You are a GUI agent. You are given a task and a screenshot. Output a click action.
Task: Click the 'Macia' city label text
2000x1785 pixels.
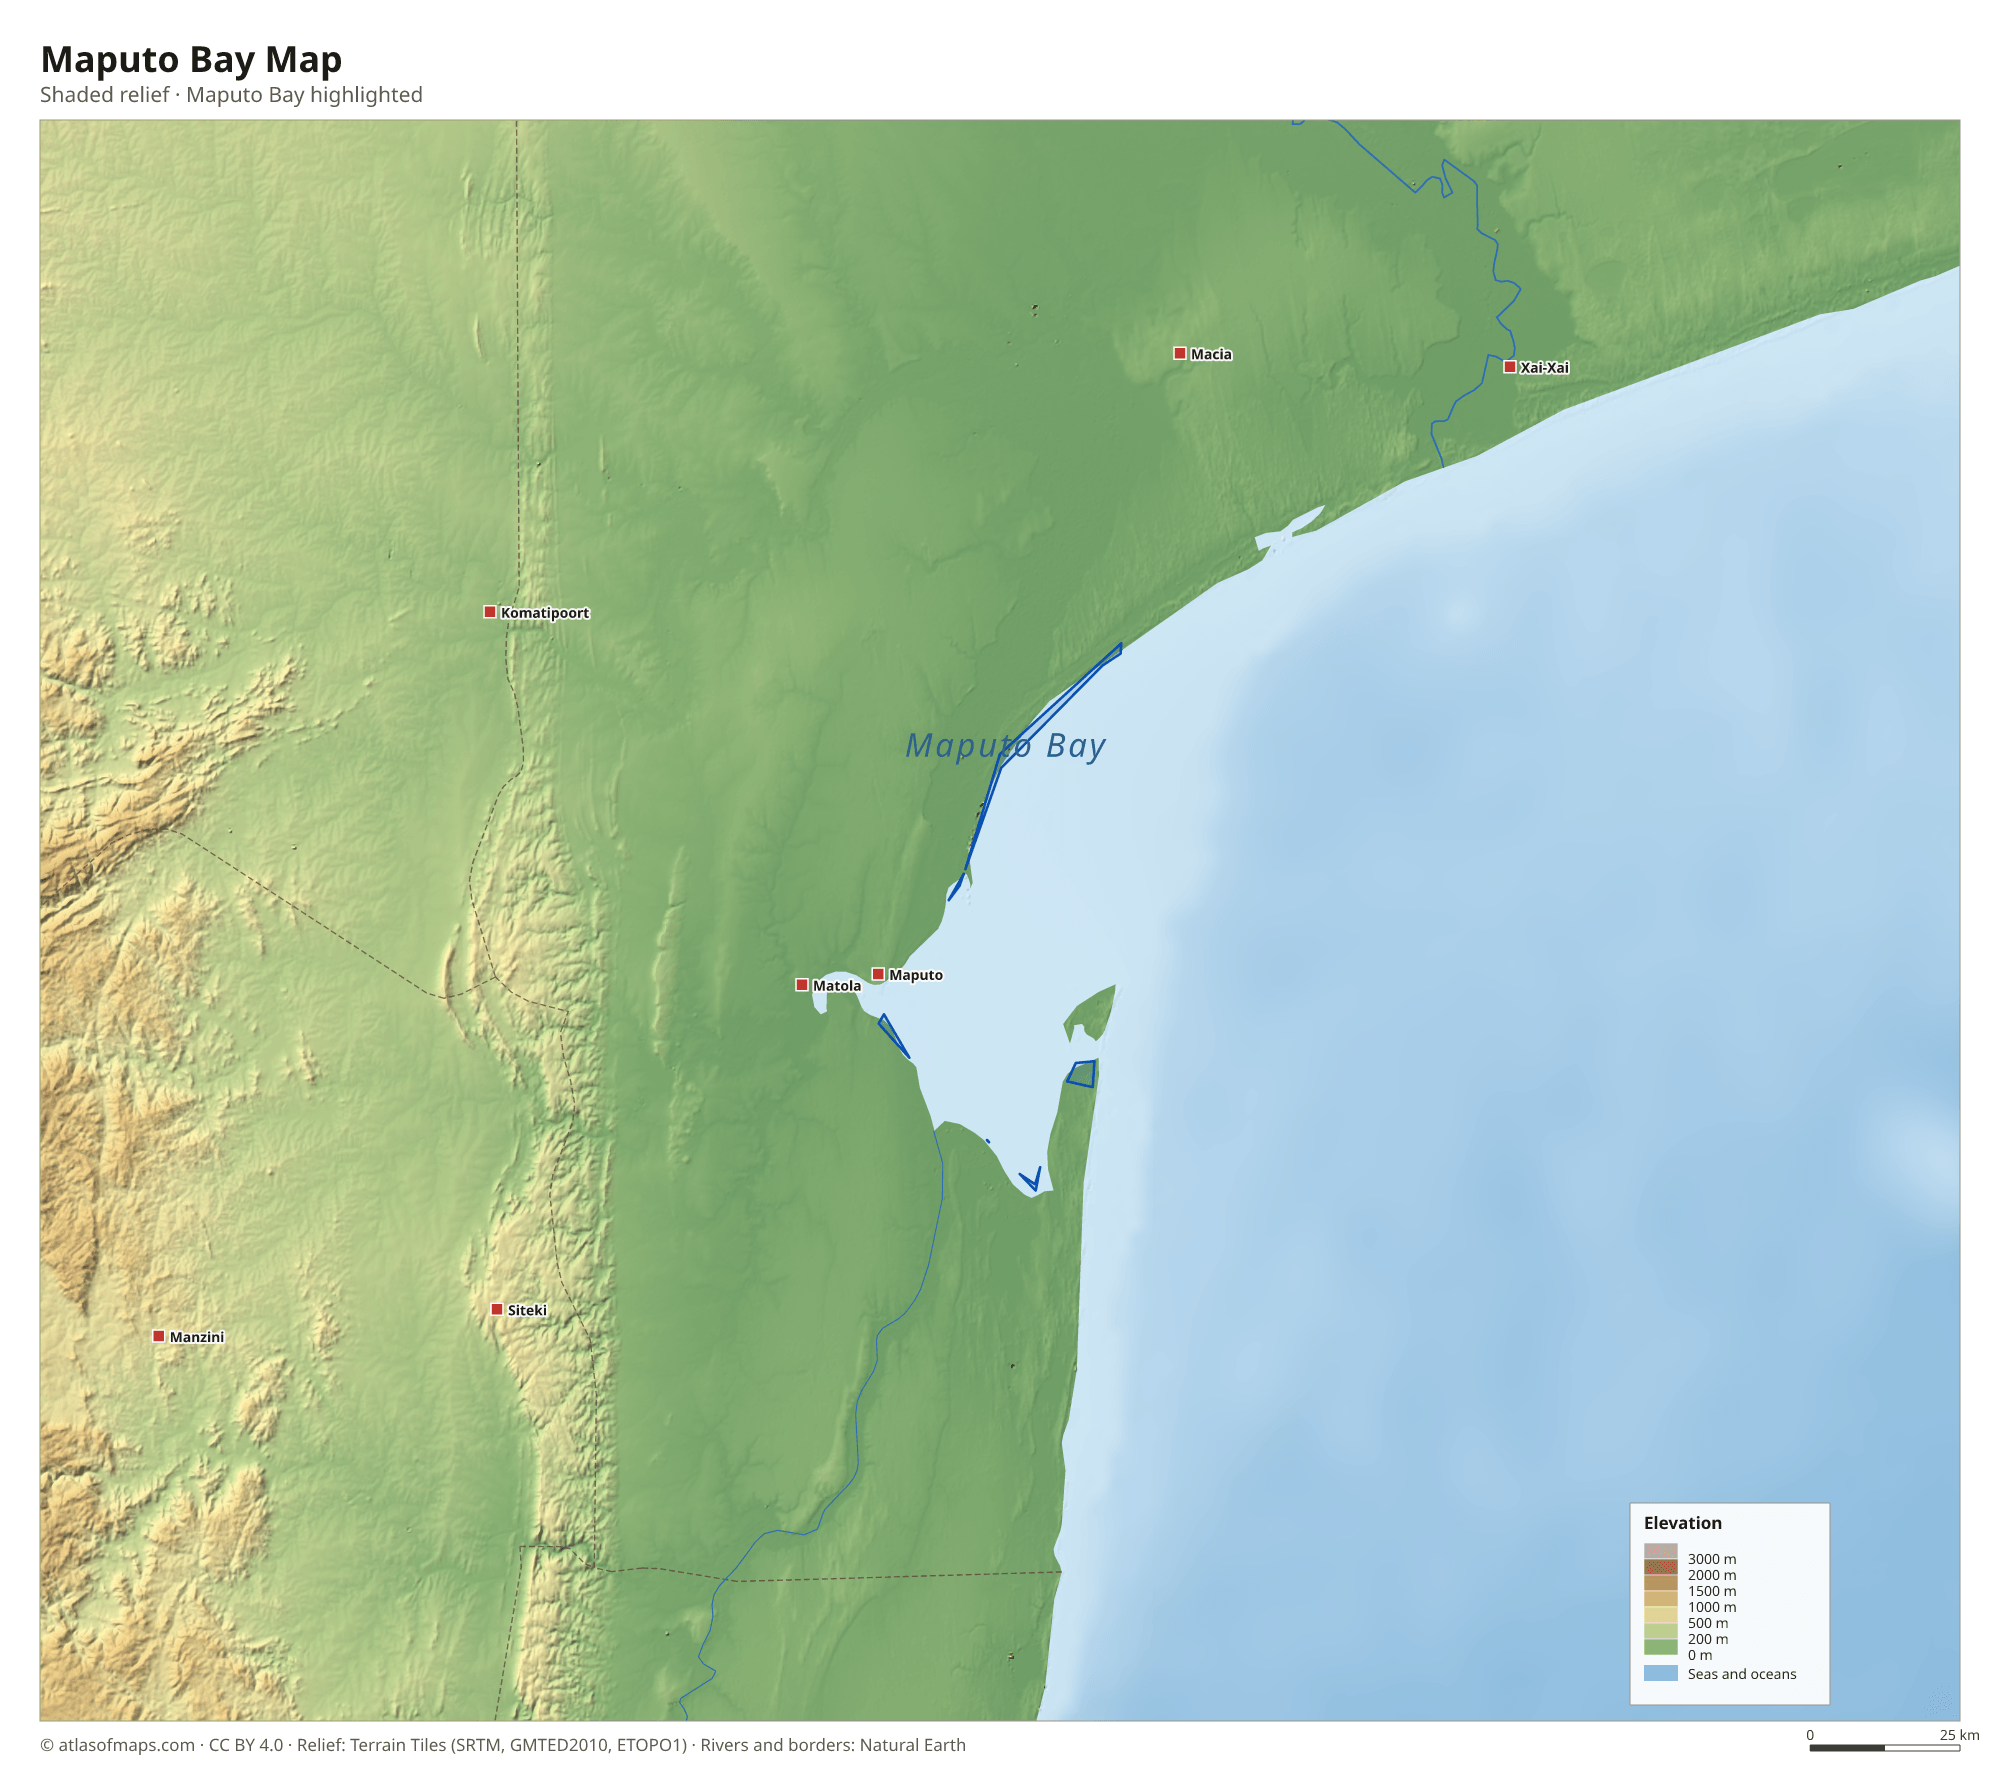(1211, 354)
